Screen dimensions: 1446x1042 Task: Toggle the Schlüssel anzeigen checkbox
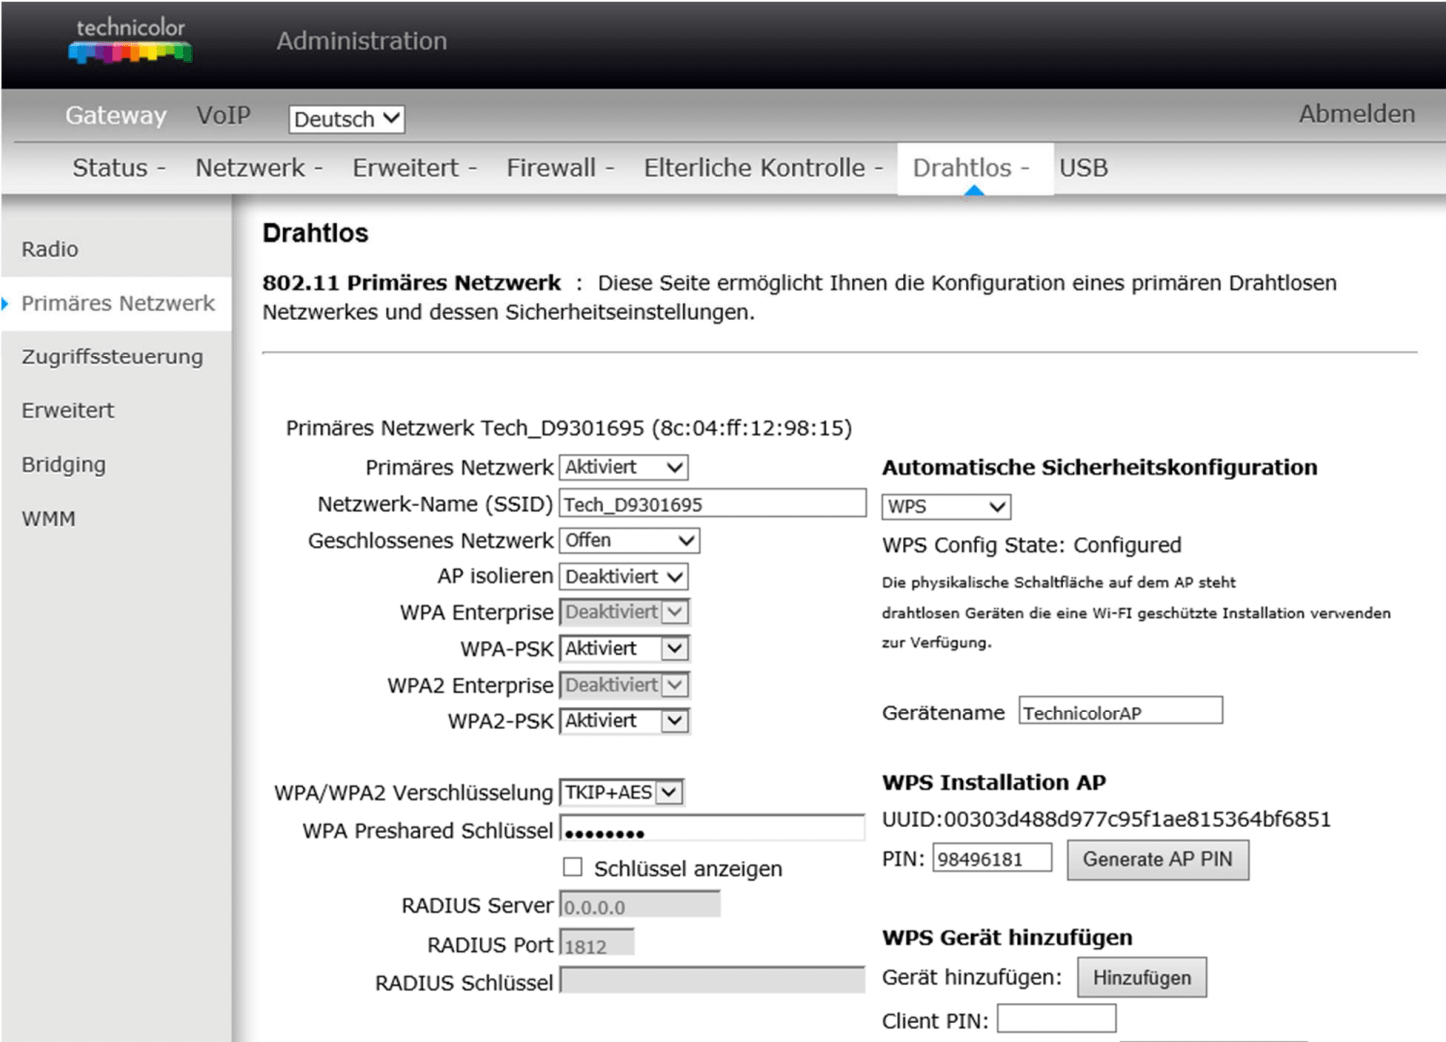coord(572,867)
